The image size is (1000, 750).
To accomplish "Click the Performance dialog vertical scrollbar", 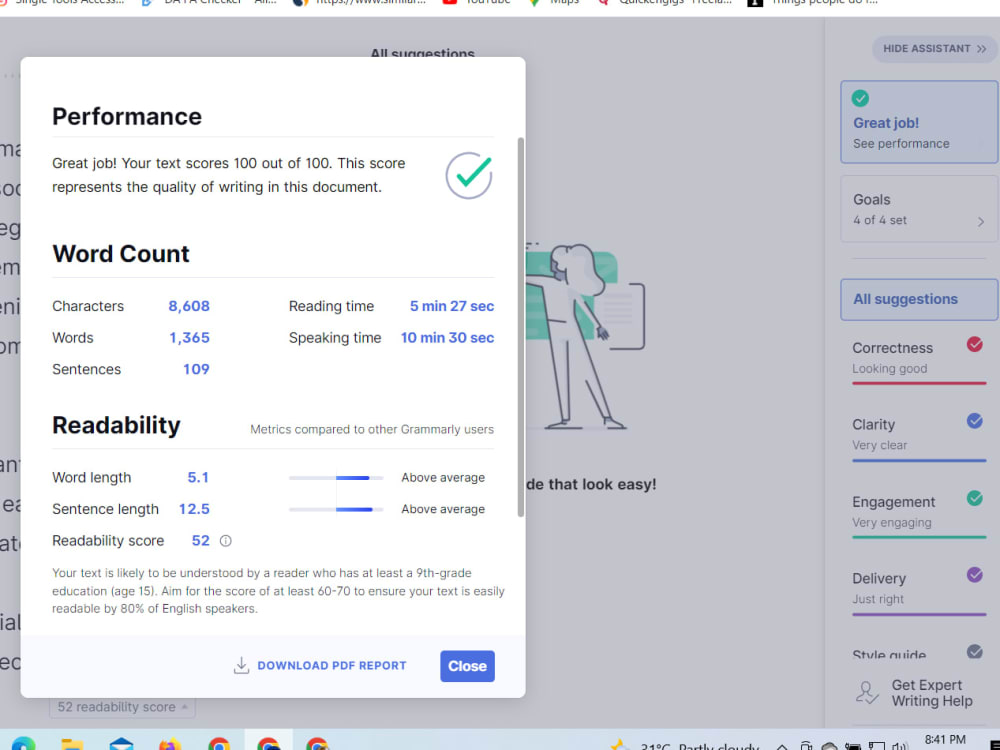I will 520,327.
